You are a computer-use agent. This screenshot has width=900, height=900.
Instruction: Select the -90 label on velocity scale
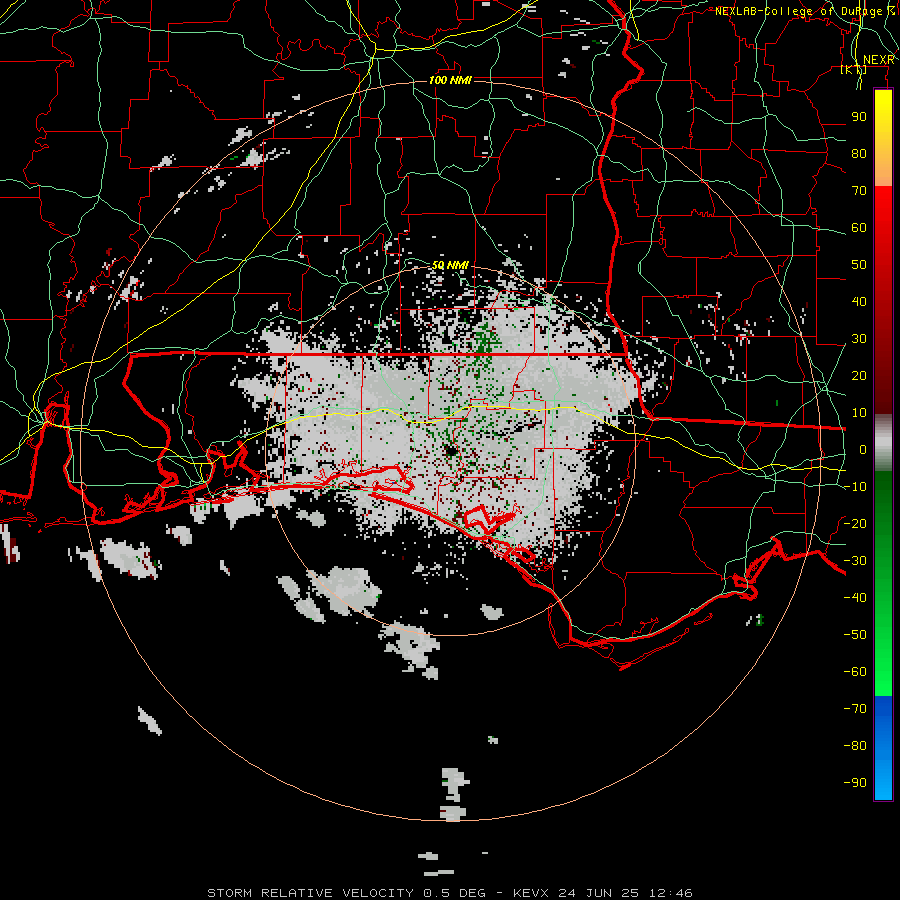(x=855, y=783)
